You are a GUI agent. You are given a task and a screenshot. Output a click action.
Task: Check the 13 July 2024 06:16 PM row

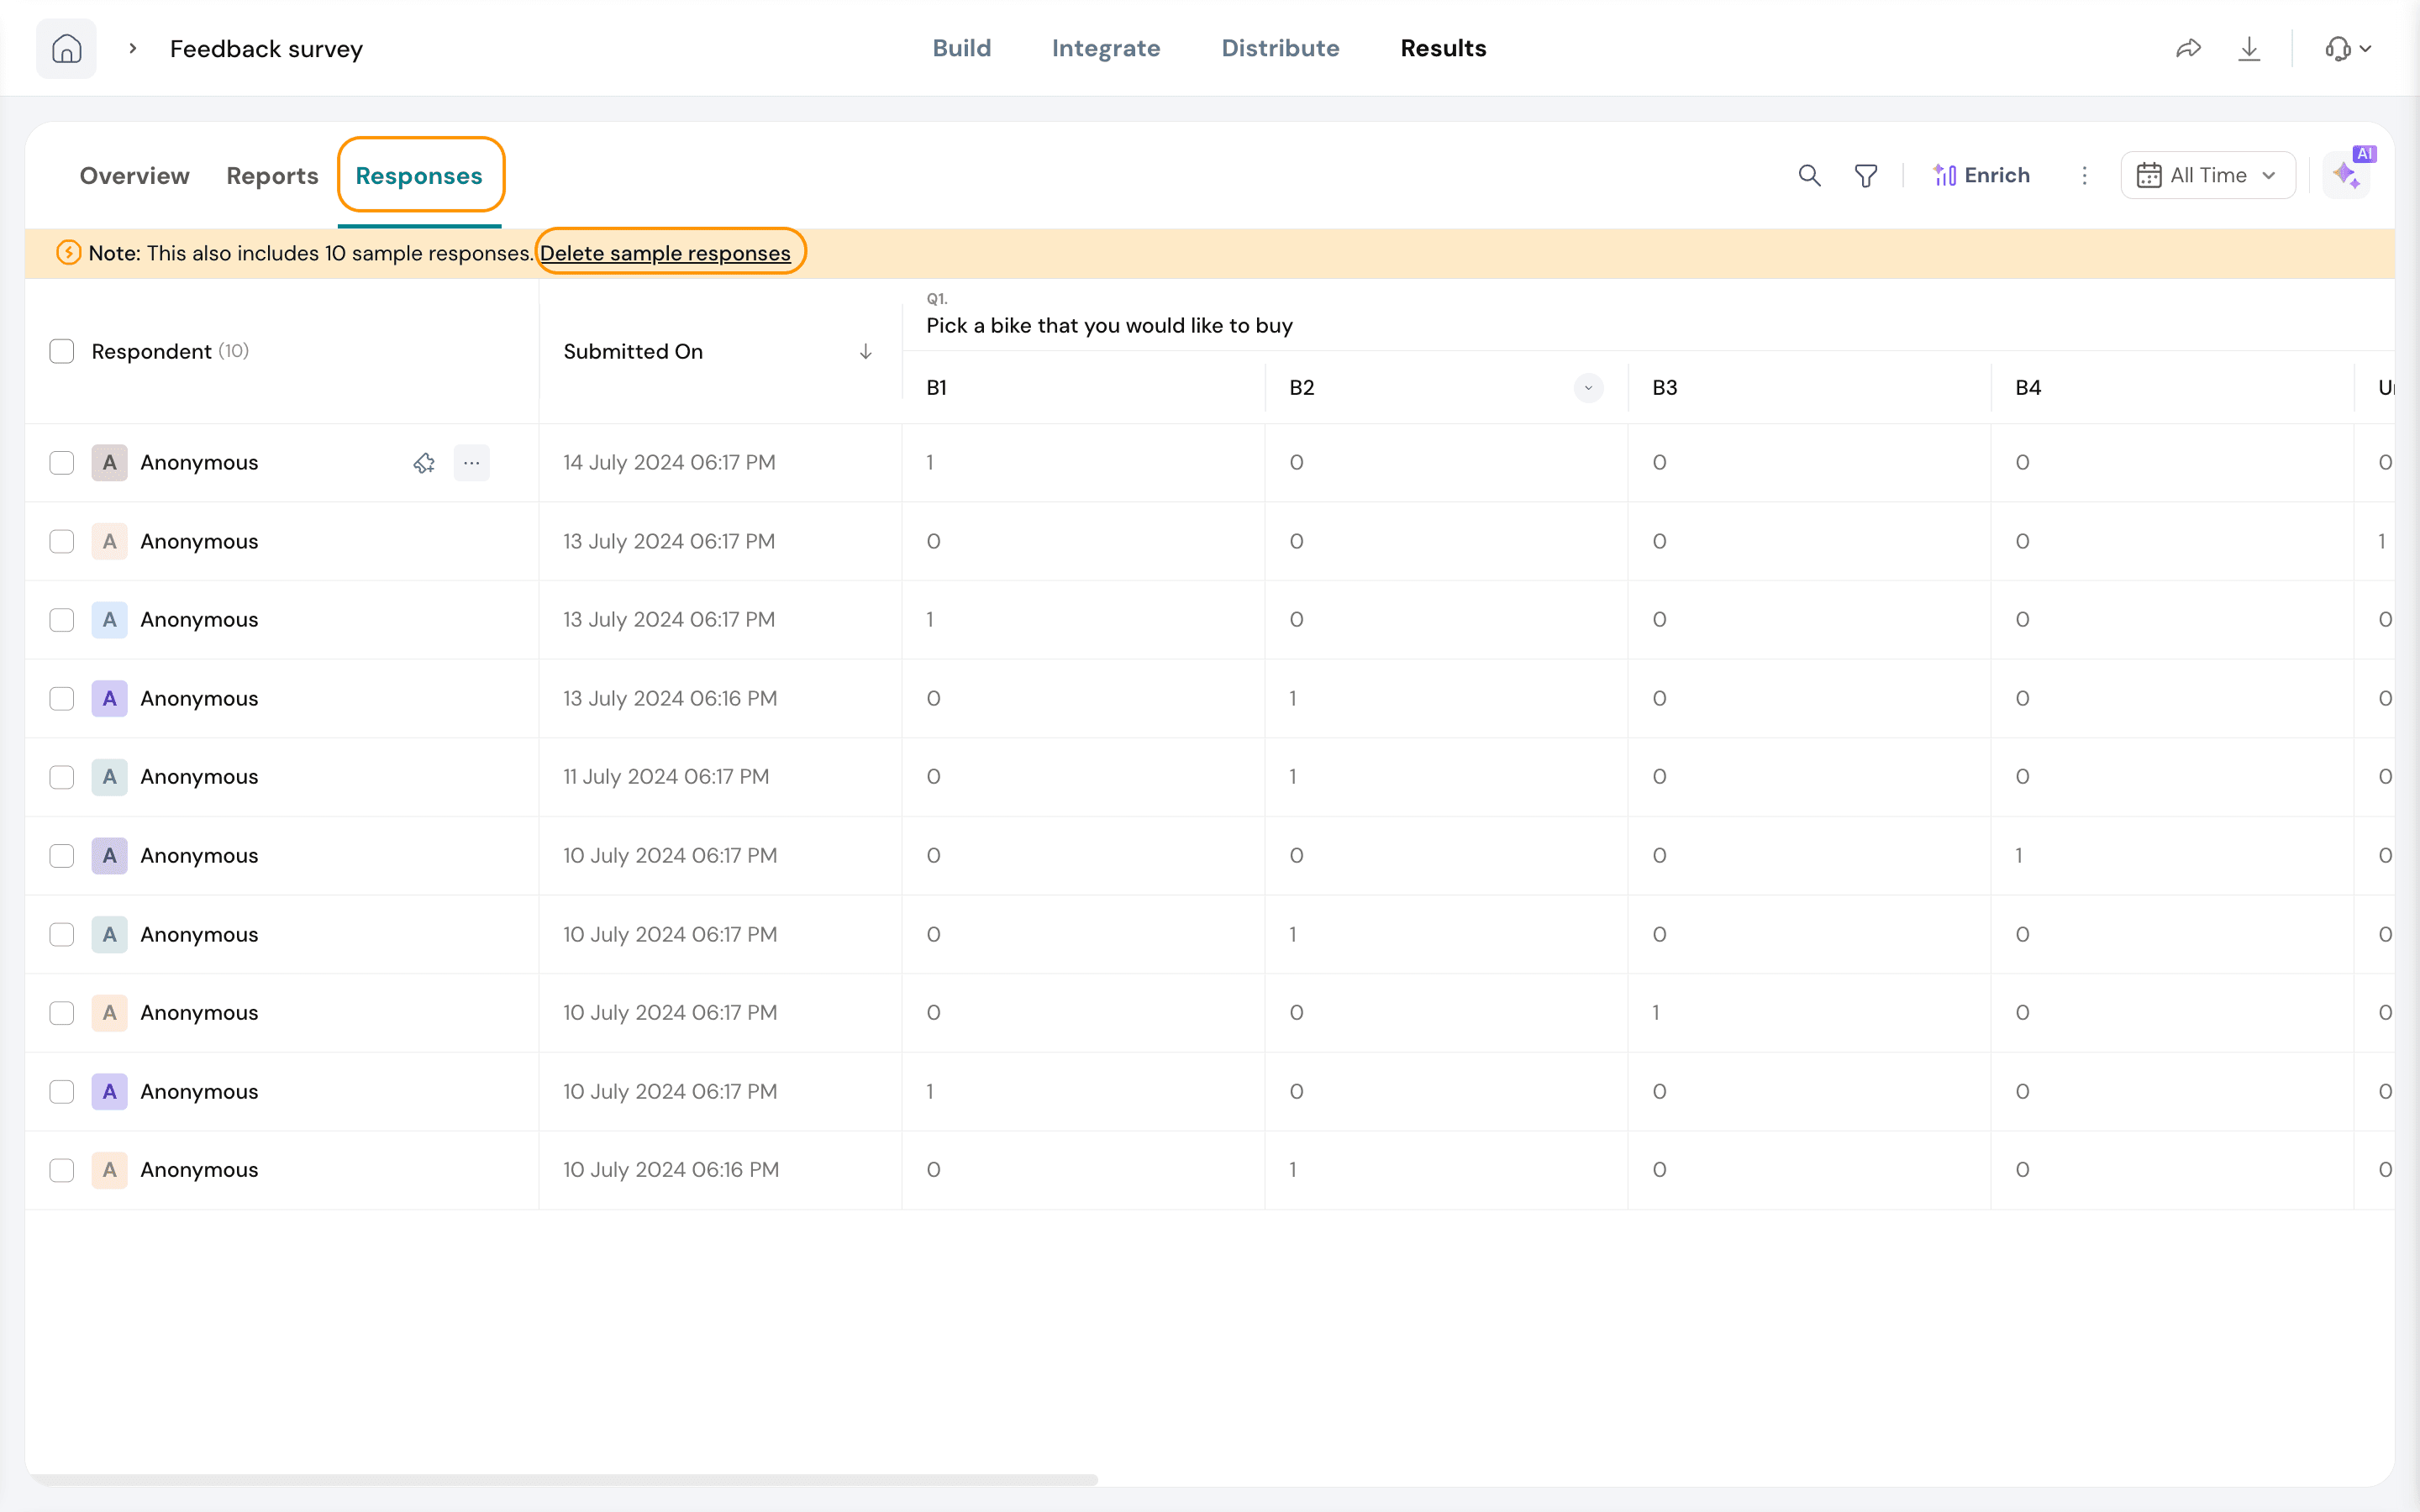click(62, 699)
